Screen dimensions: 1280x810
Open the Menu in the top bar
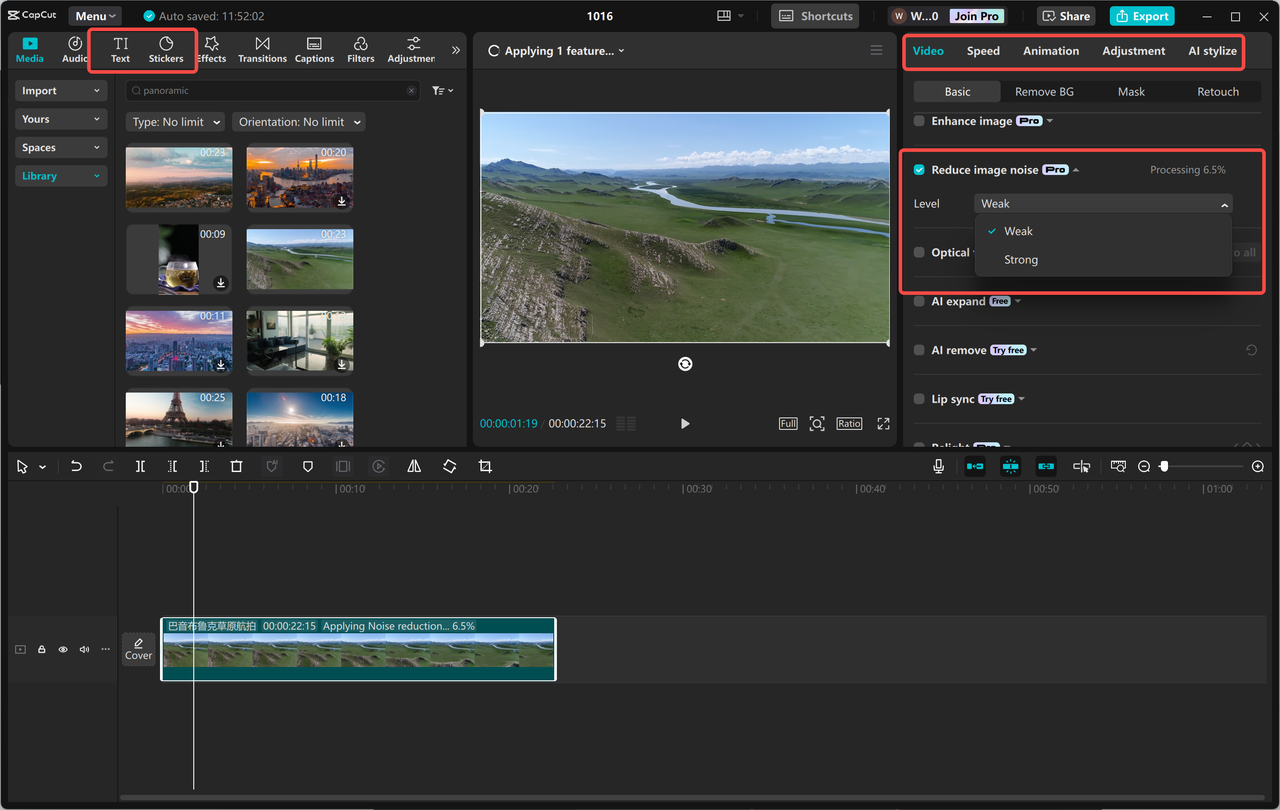[x=93, y=15]
